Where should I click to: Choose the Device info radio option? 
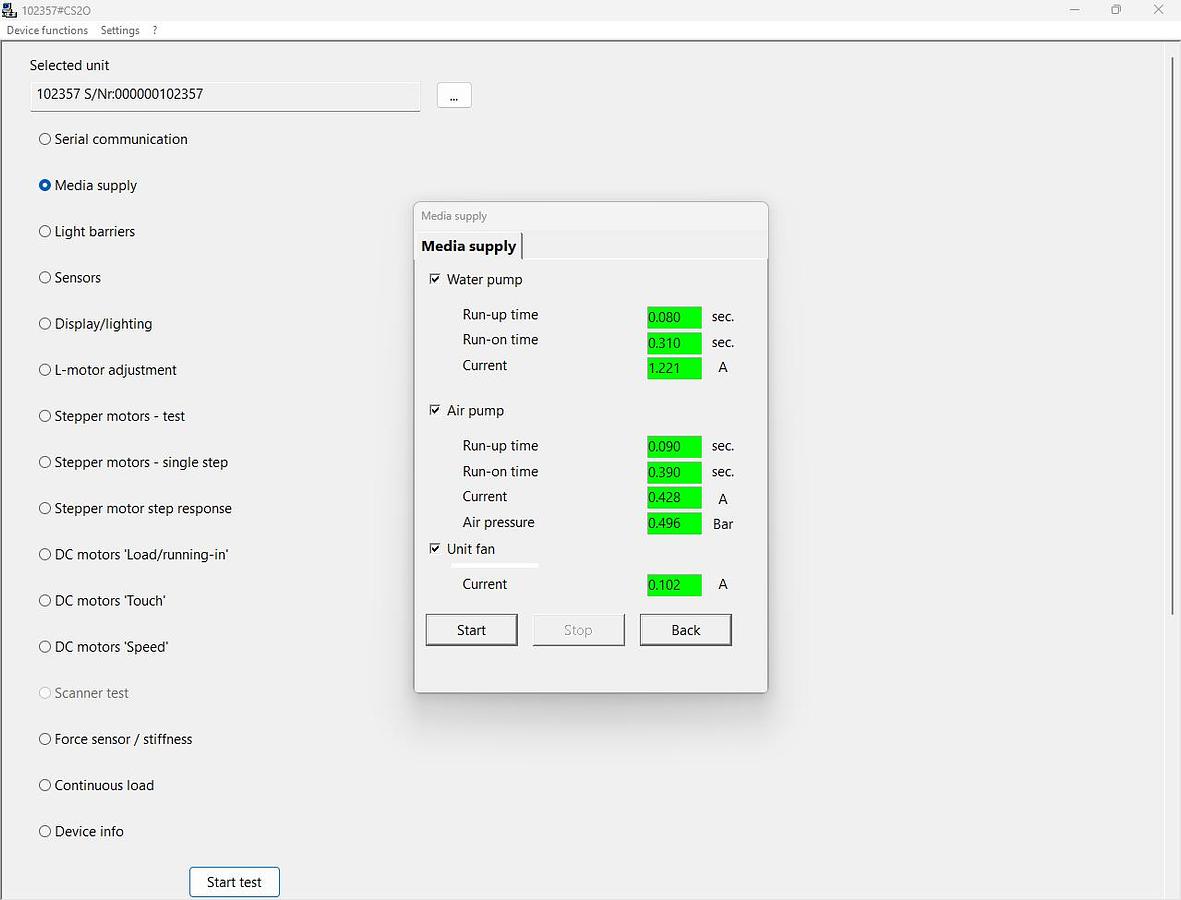45,831
